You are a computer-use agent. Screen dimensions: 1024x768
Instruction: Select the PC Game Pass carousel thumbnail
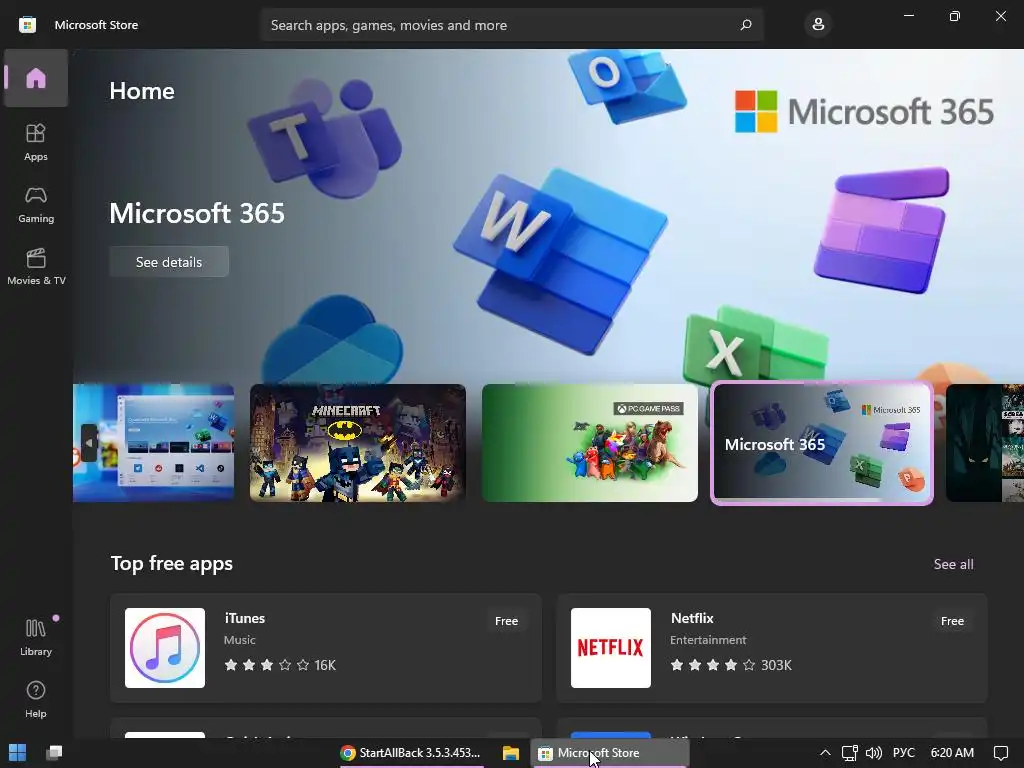coord(590,443)
